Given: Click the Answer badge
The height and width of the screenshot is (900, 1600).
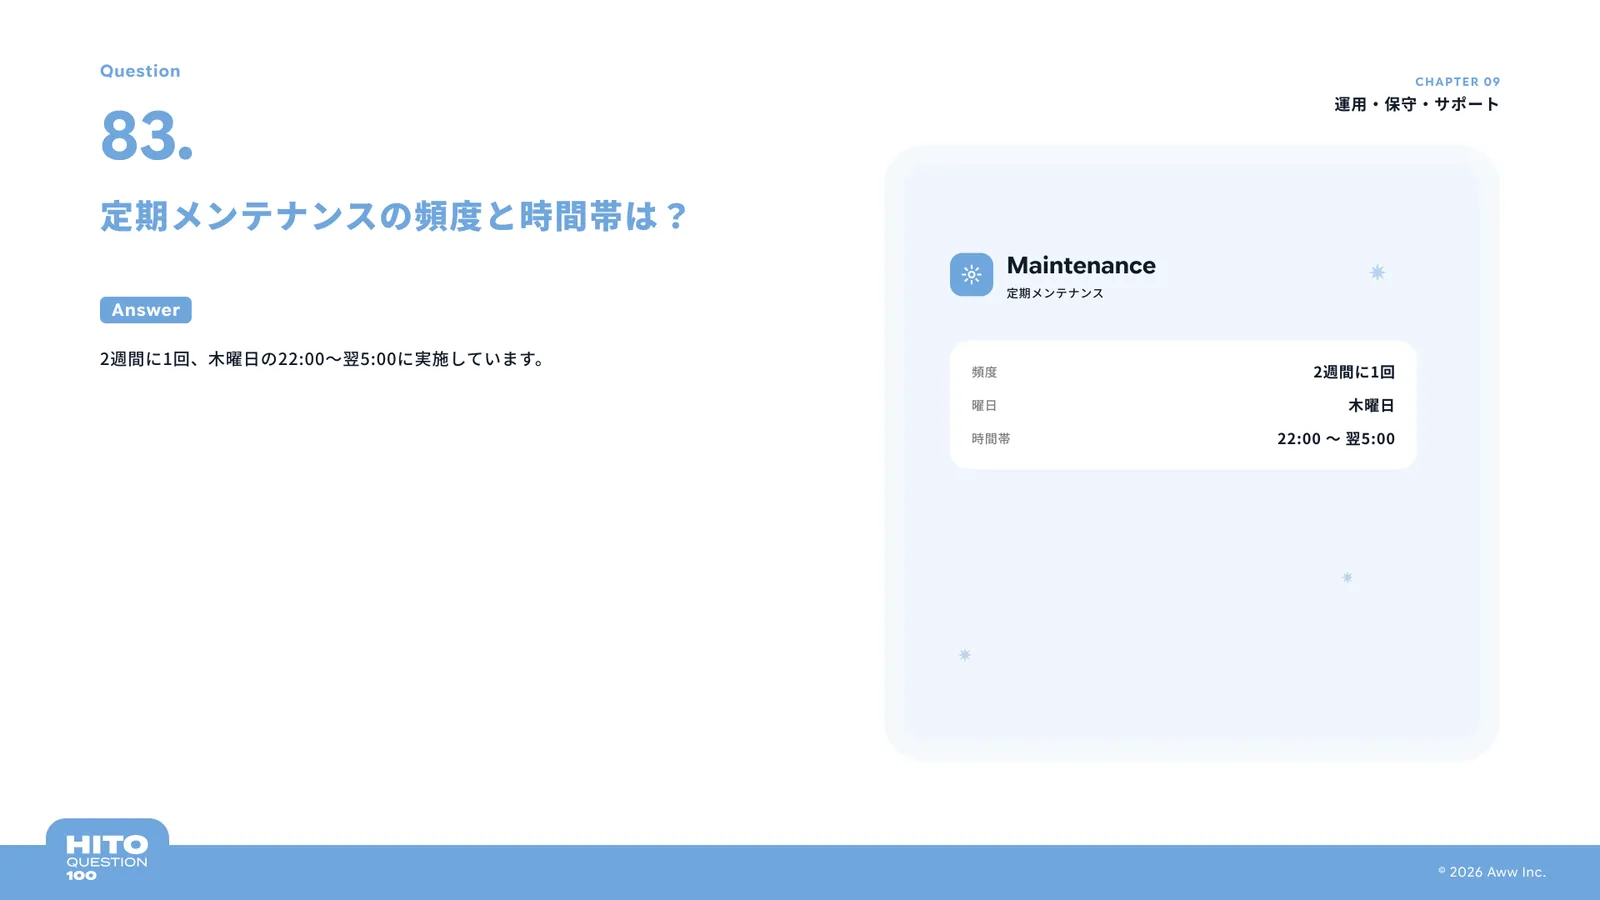Looking at the screenshot, I should pos(146,310).
